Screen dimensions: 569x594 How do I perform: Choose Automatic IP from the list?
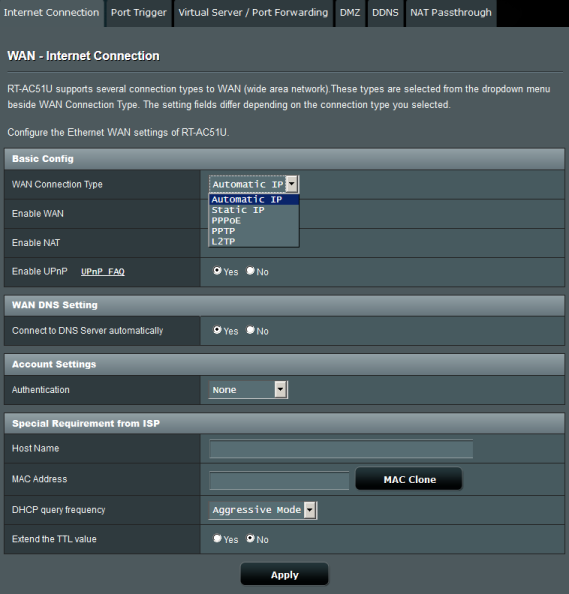coord(254,199)
